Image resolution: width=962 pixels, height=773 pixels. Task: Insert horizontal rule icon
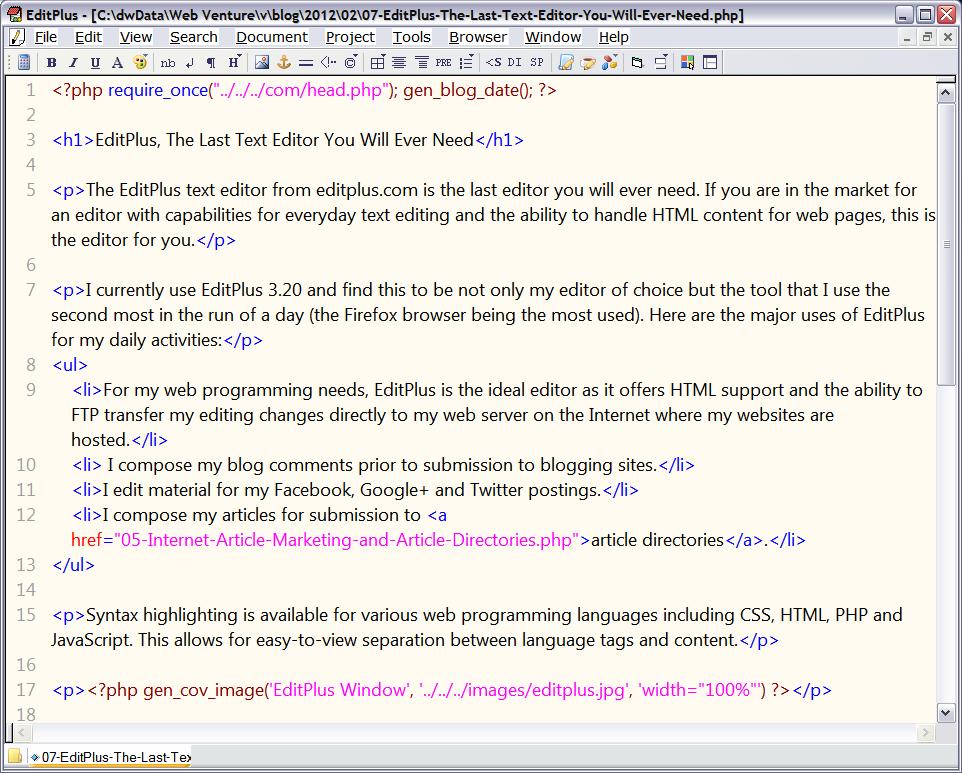306,63
